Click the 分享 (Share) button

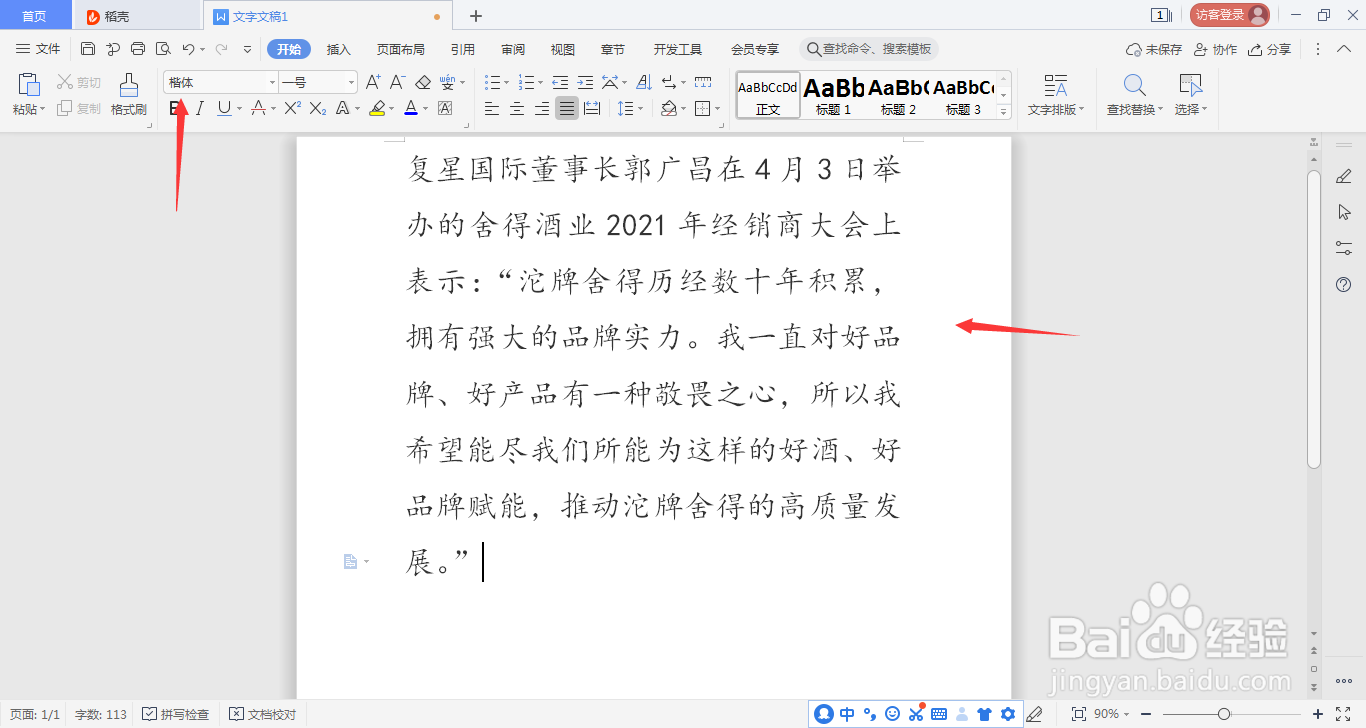[x=1270, y=48]
